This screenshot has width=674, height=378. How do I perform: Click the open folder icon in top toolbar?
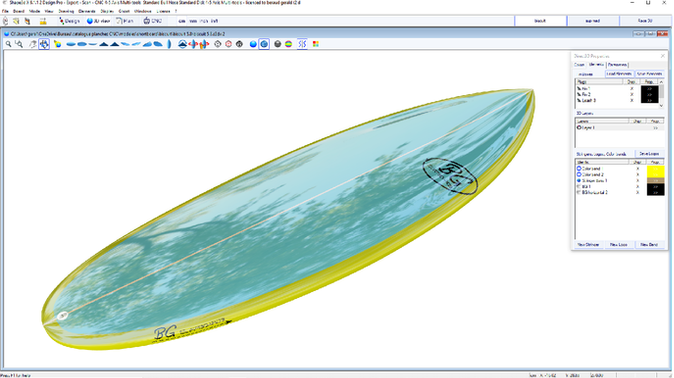[16, 21]
